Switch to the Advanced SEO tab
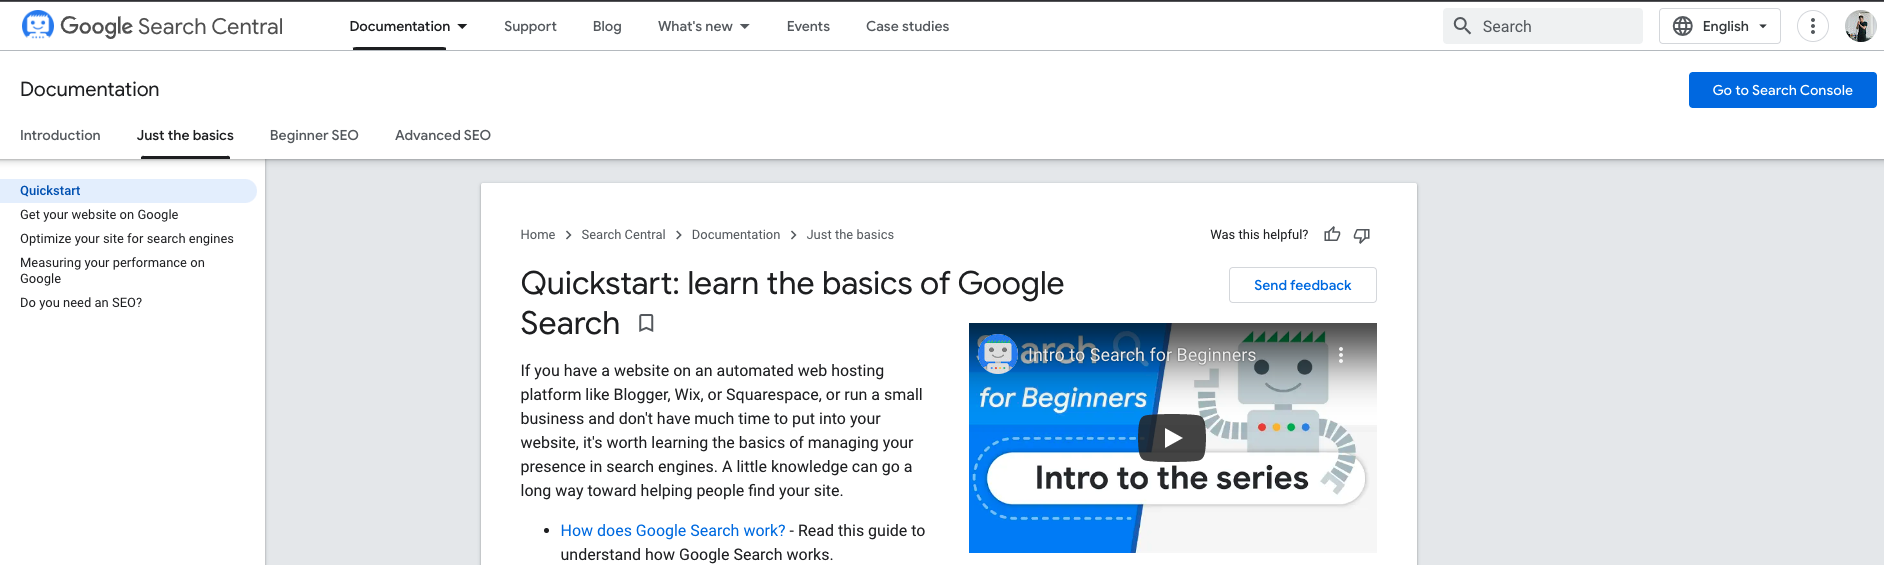 click(443, 135)
